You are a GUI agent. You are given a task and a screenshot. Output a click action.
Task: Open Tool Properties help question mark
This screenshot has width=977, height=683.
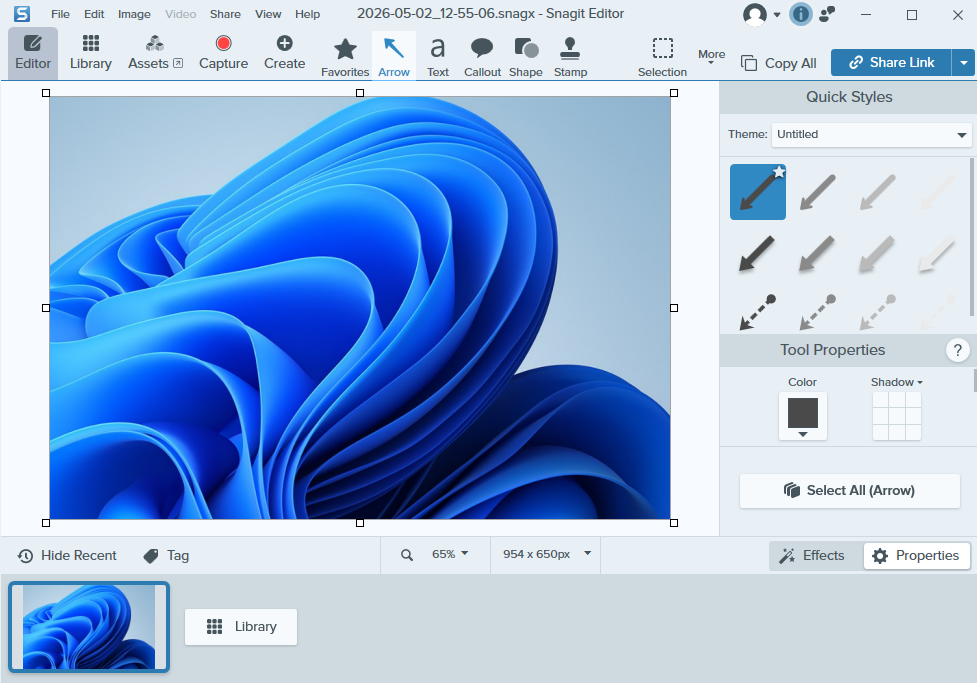[x=958, y=350]
